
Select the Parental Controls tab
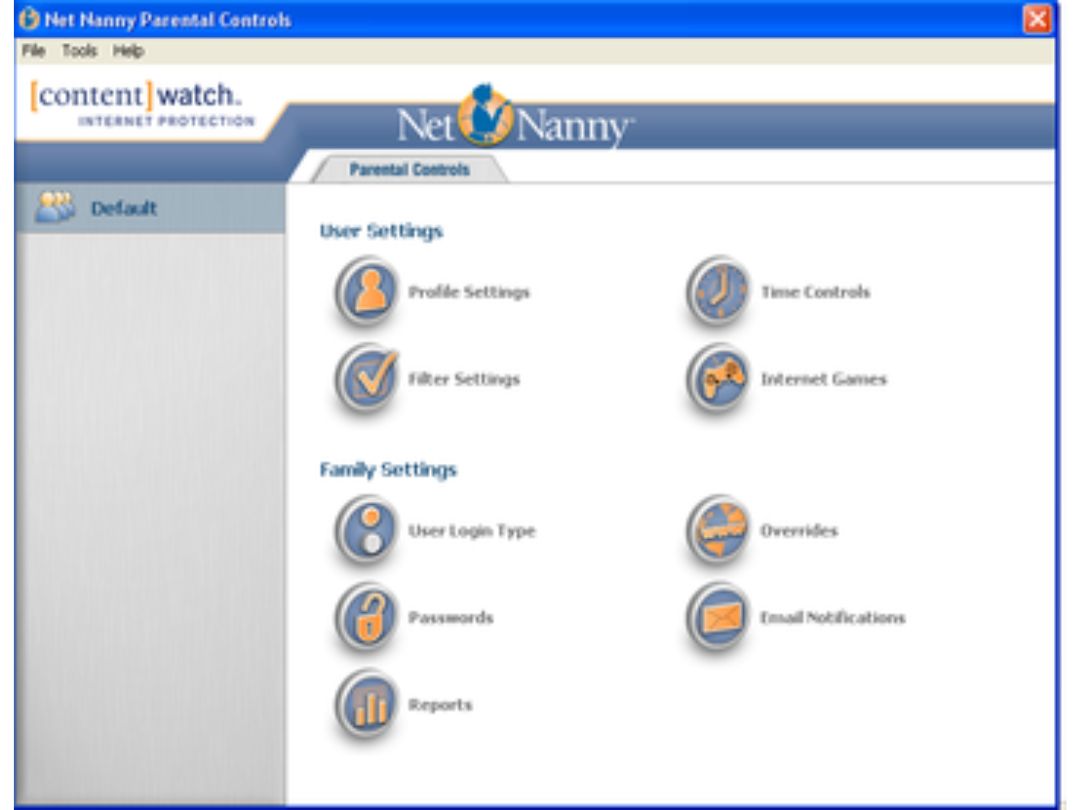pos(410,169)
